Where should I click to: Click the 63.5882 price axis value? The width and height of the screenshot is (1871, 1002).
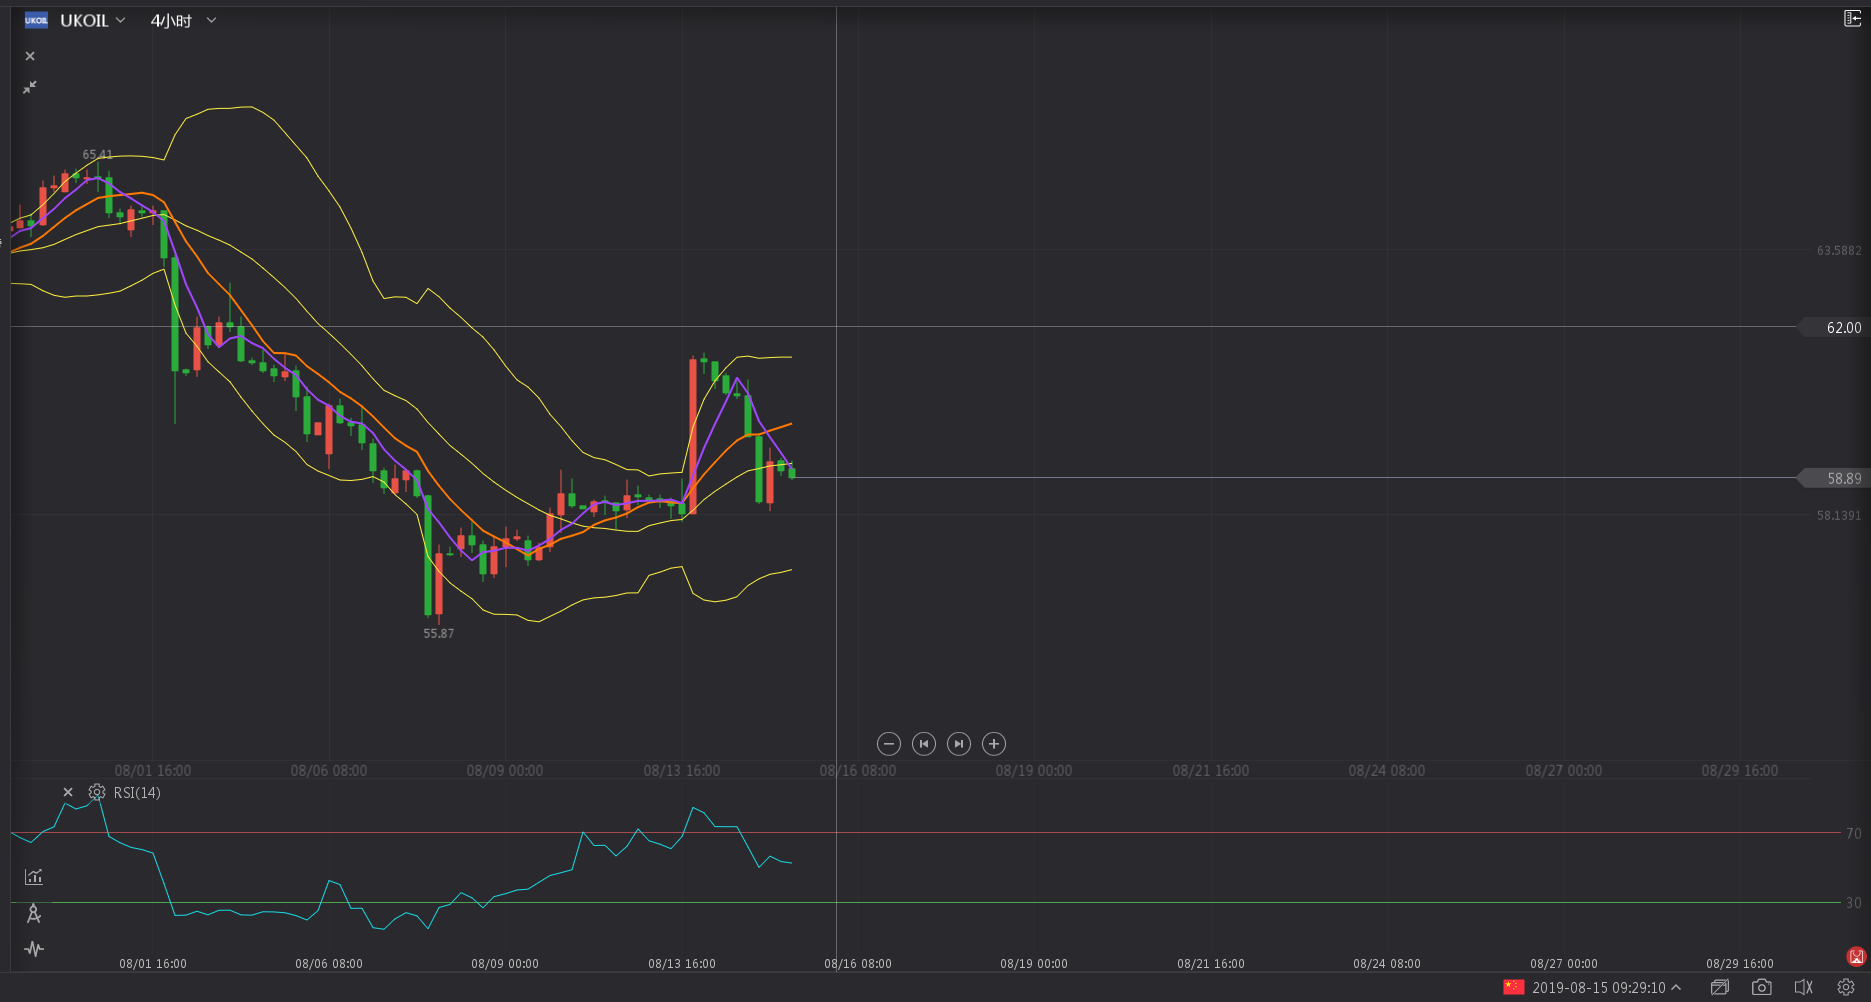[1839, 251]
